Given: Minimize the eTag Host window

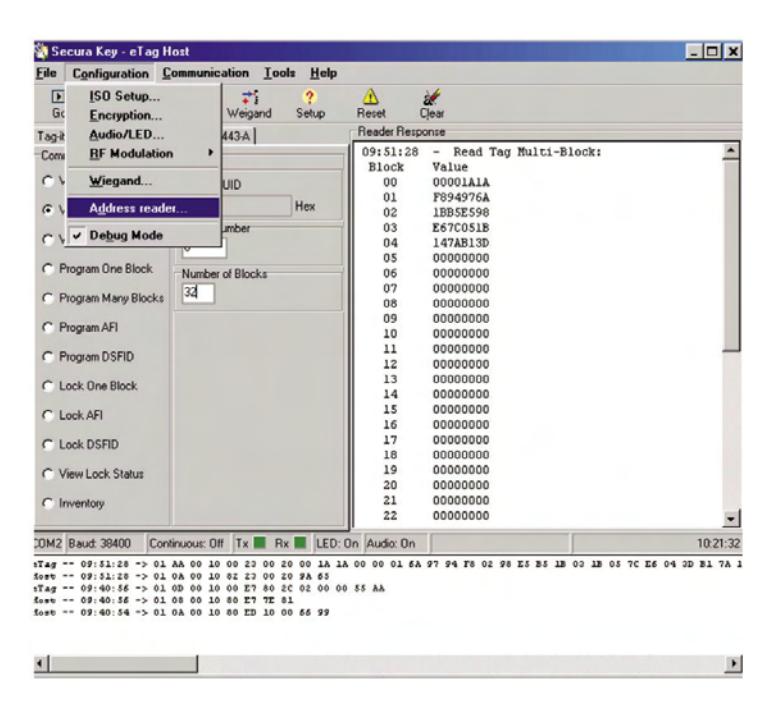Looking at the screenshot, I should click(x=694, y=51).
